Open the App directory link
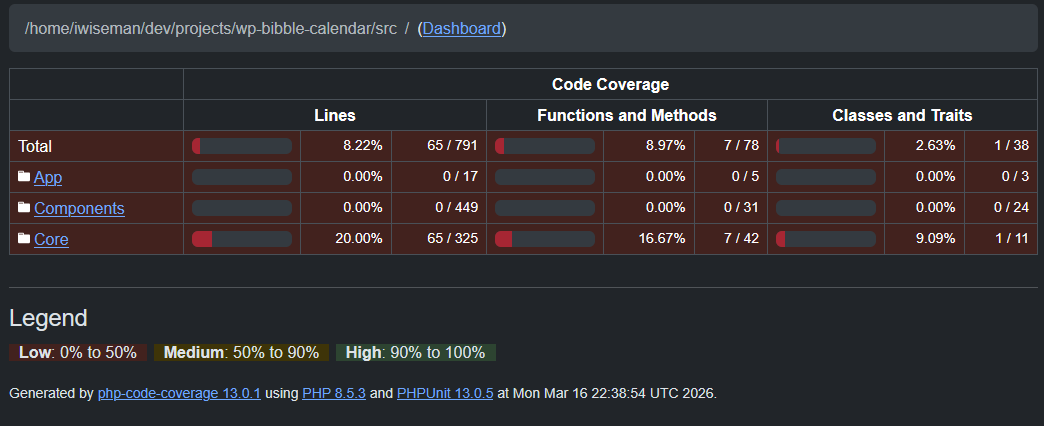 tap(48, 178)
